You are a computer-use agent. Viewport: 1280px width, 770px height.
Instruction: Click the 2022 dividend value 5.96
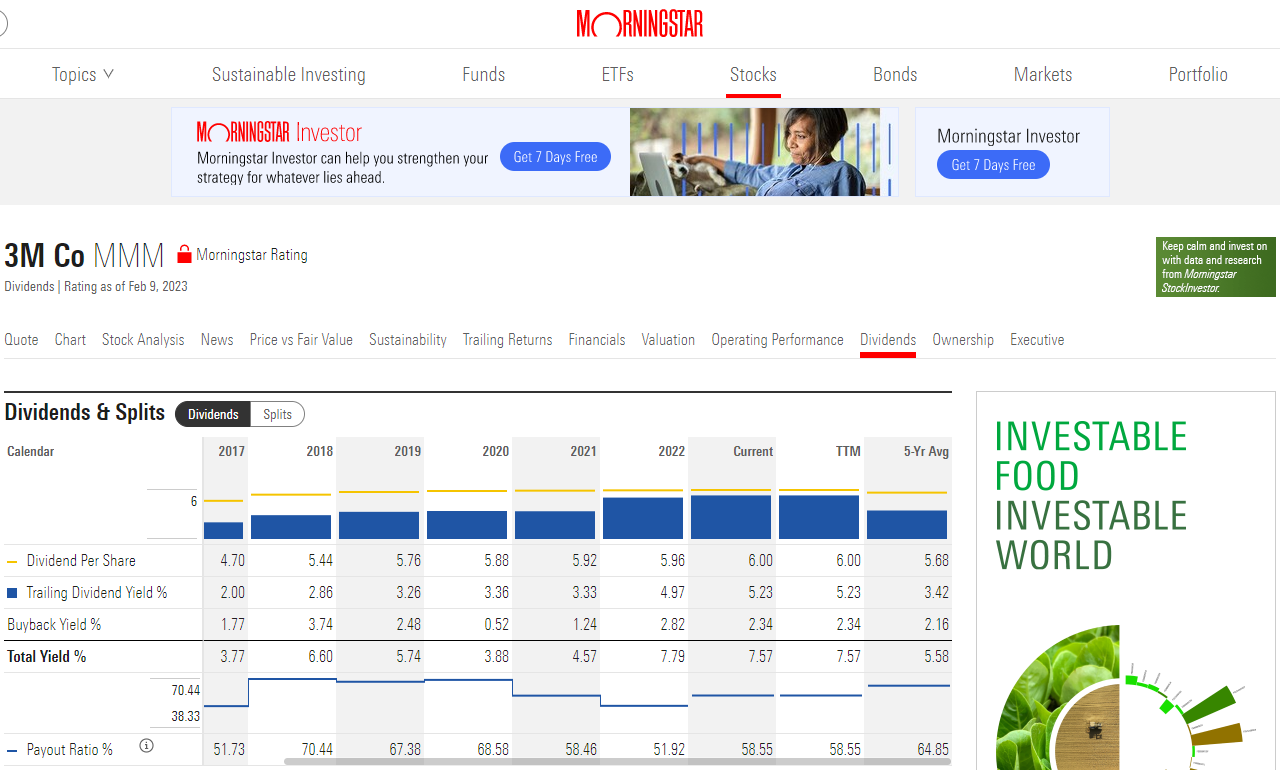point(672,561)
